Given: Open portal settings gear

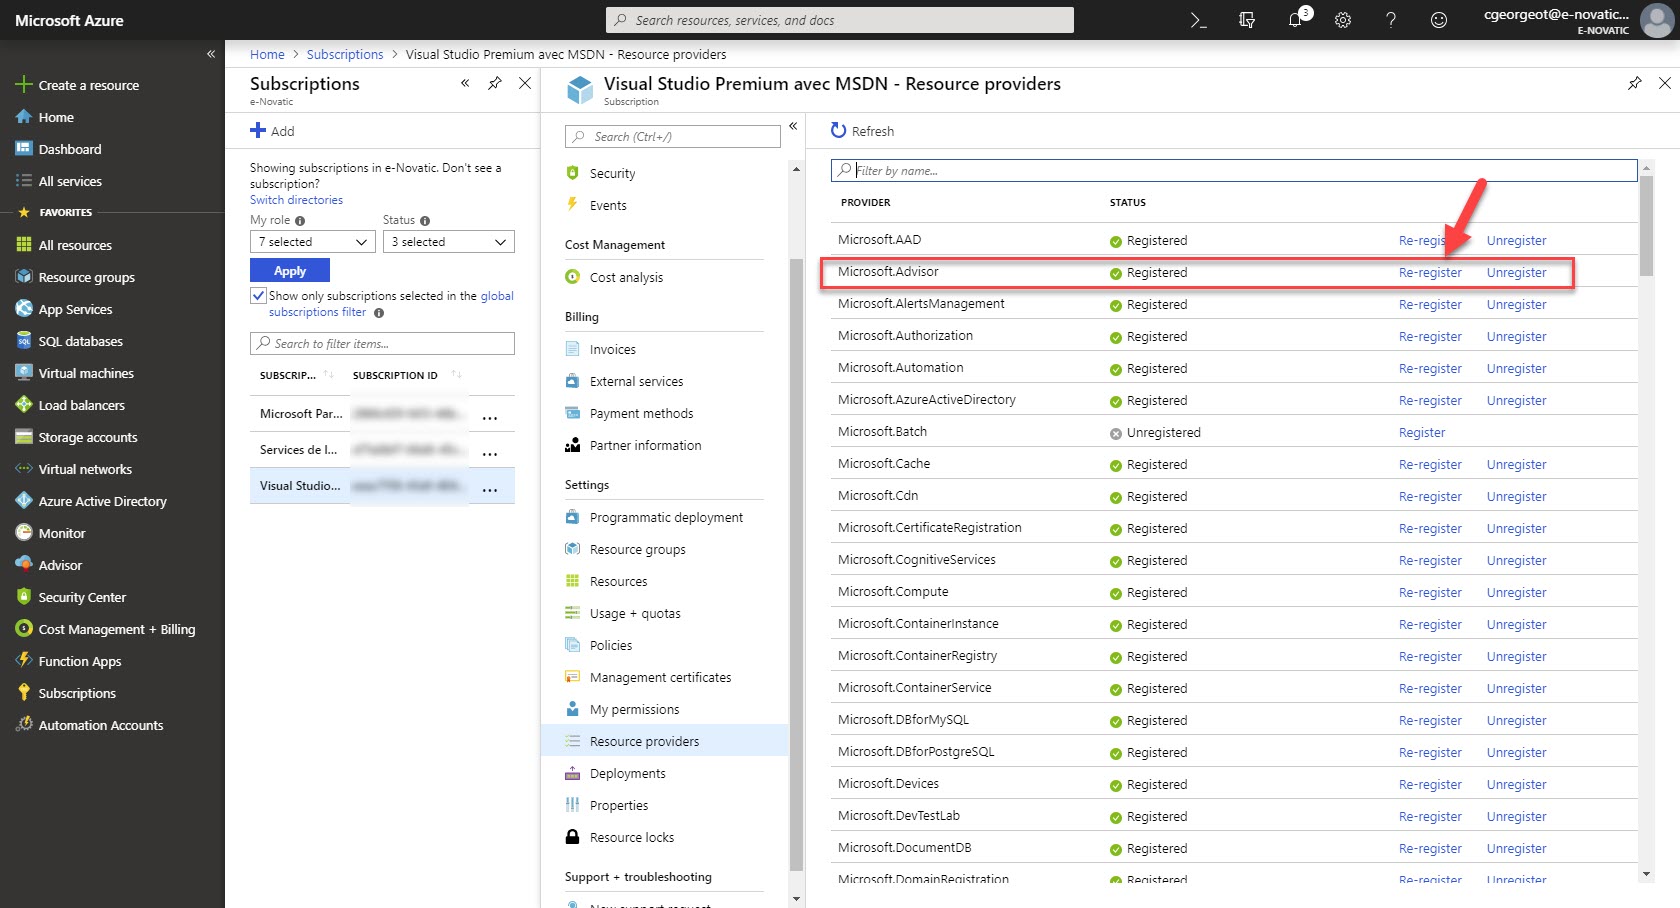Looking at the screenshot, I should click(1343, 20).
